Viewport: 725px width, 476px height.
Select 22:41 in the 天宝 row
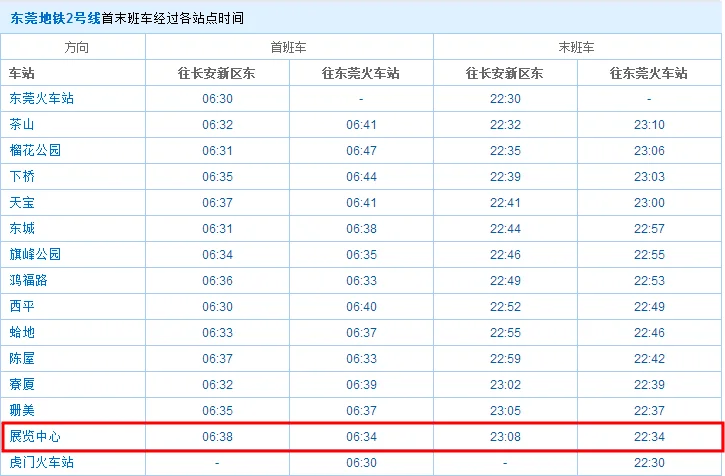(x=505, y=203)
